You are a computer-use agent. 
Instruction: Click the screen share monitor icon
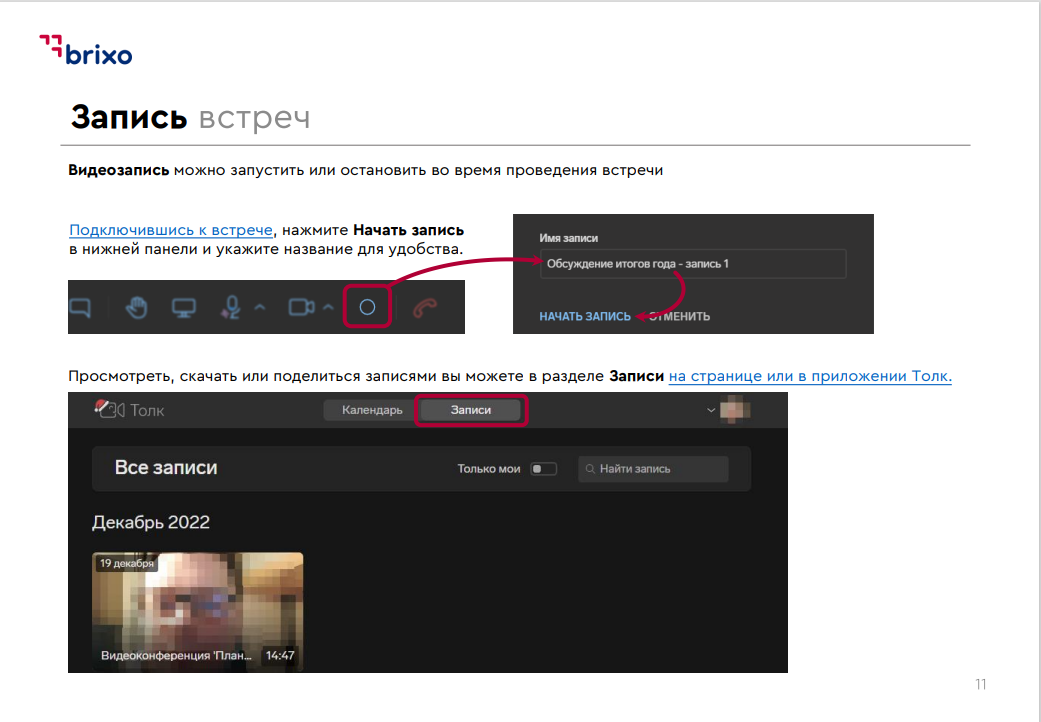point(182,308)
